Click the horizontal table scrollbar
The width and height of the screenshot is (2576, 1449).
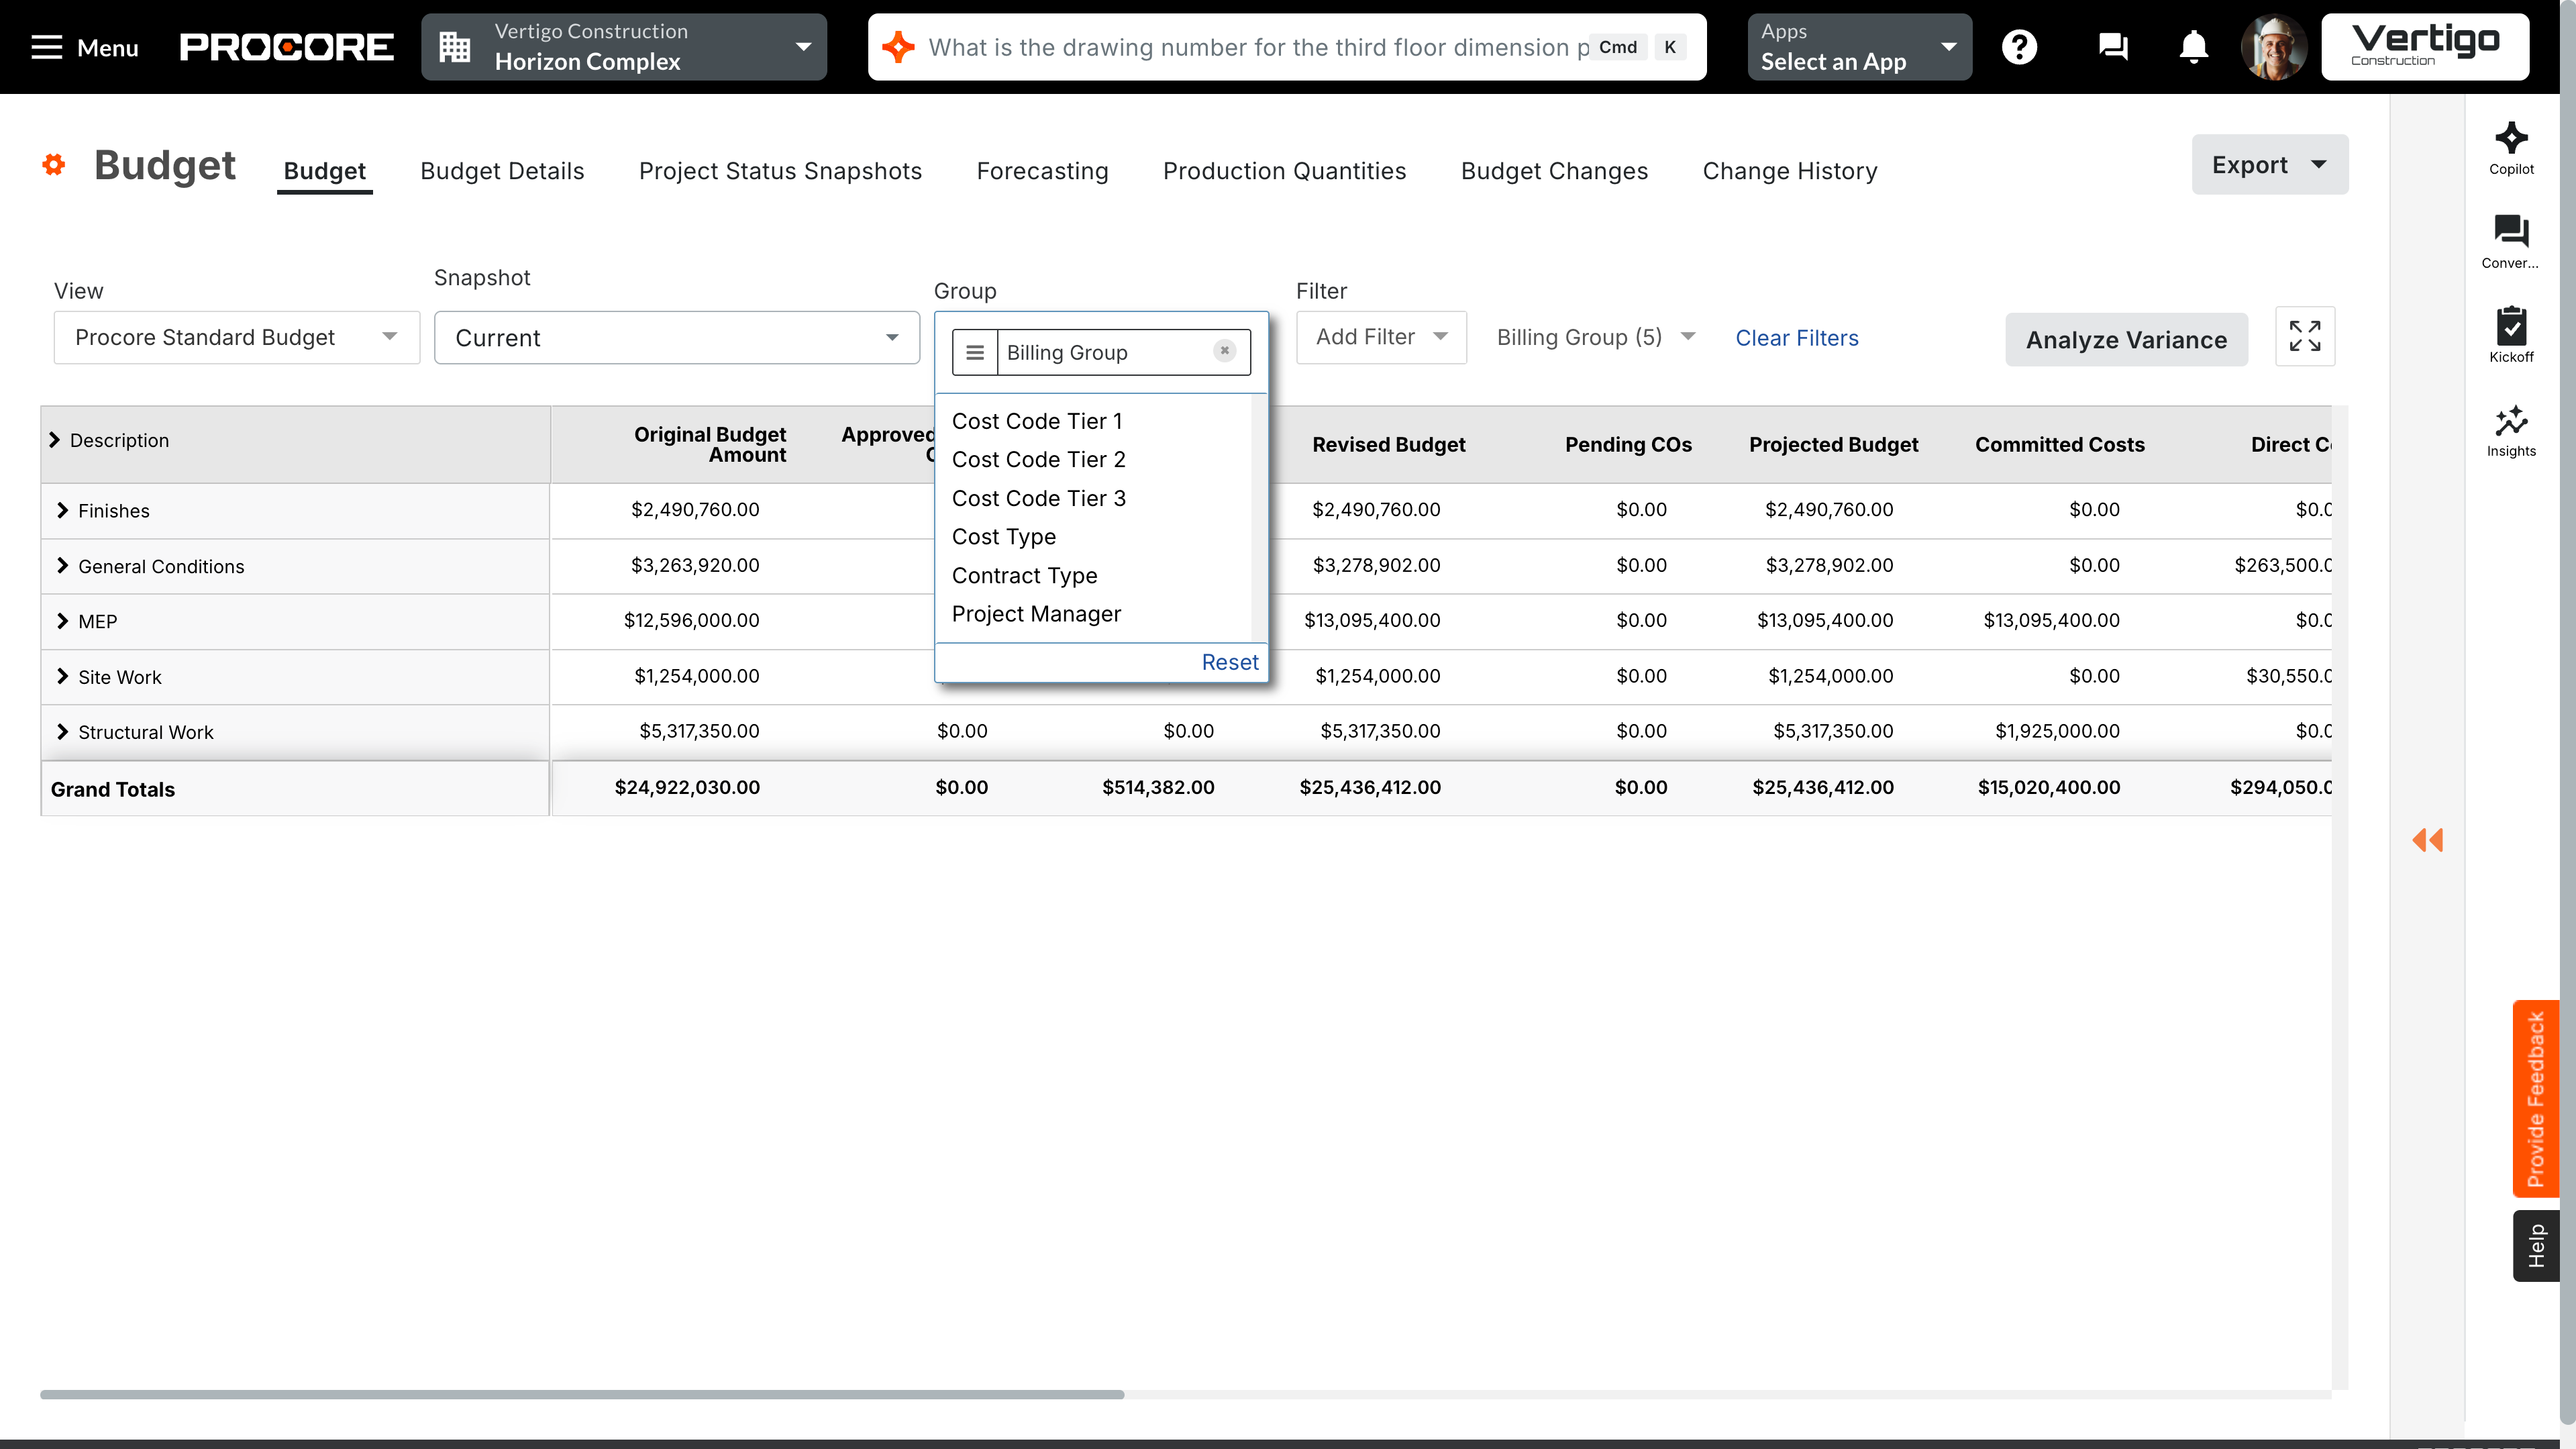[x=582, y=1394]
